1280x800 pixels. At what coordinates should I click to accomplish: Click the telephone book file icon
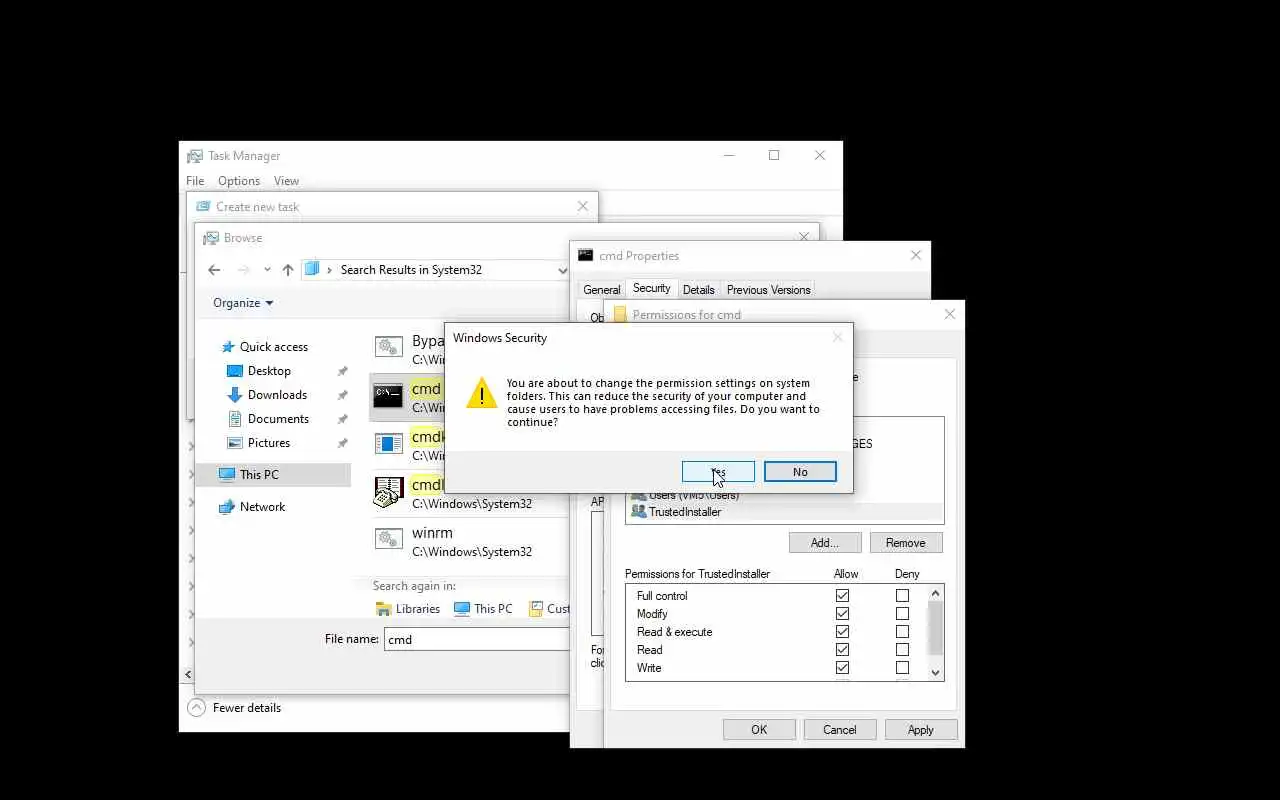click(x=388, y=491)
